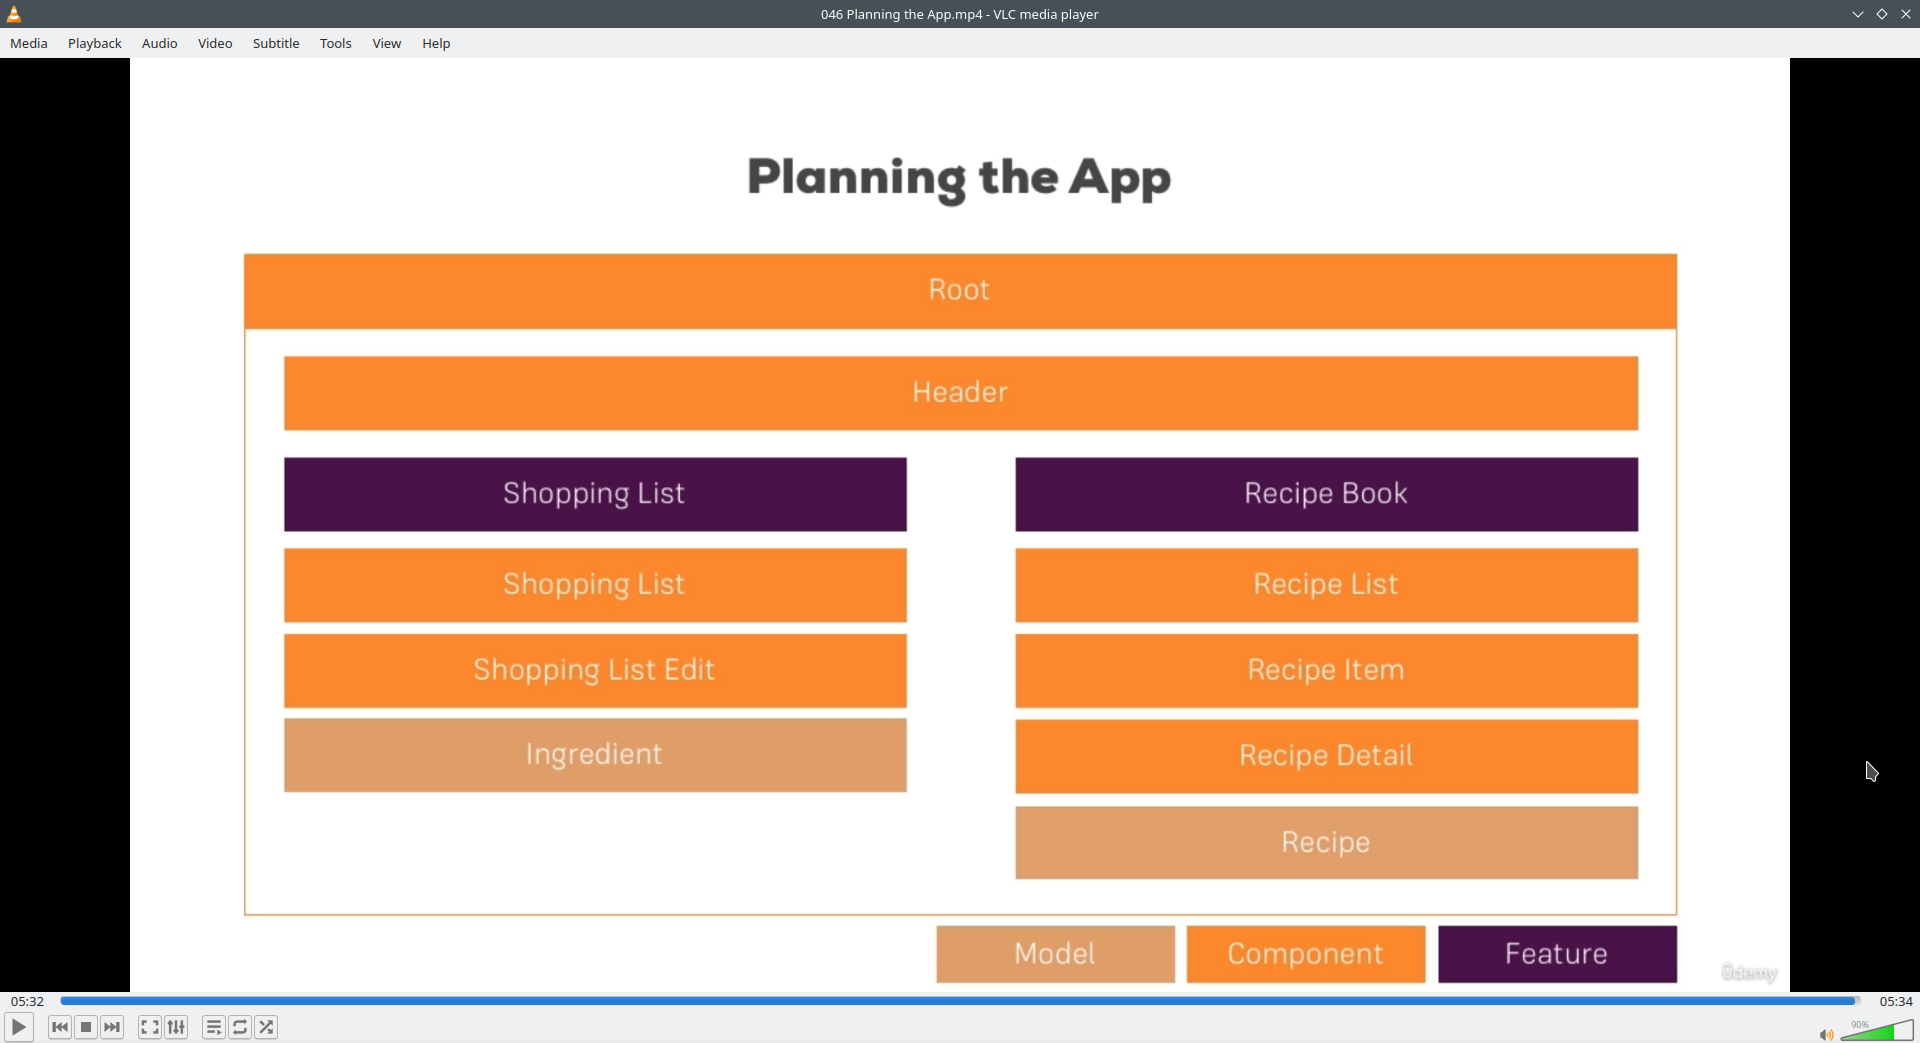Toggle the playlist view
Image resolution: width=1920 pixels, height=1043 pixels.
pos(214,1027)
